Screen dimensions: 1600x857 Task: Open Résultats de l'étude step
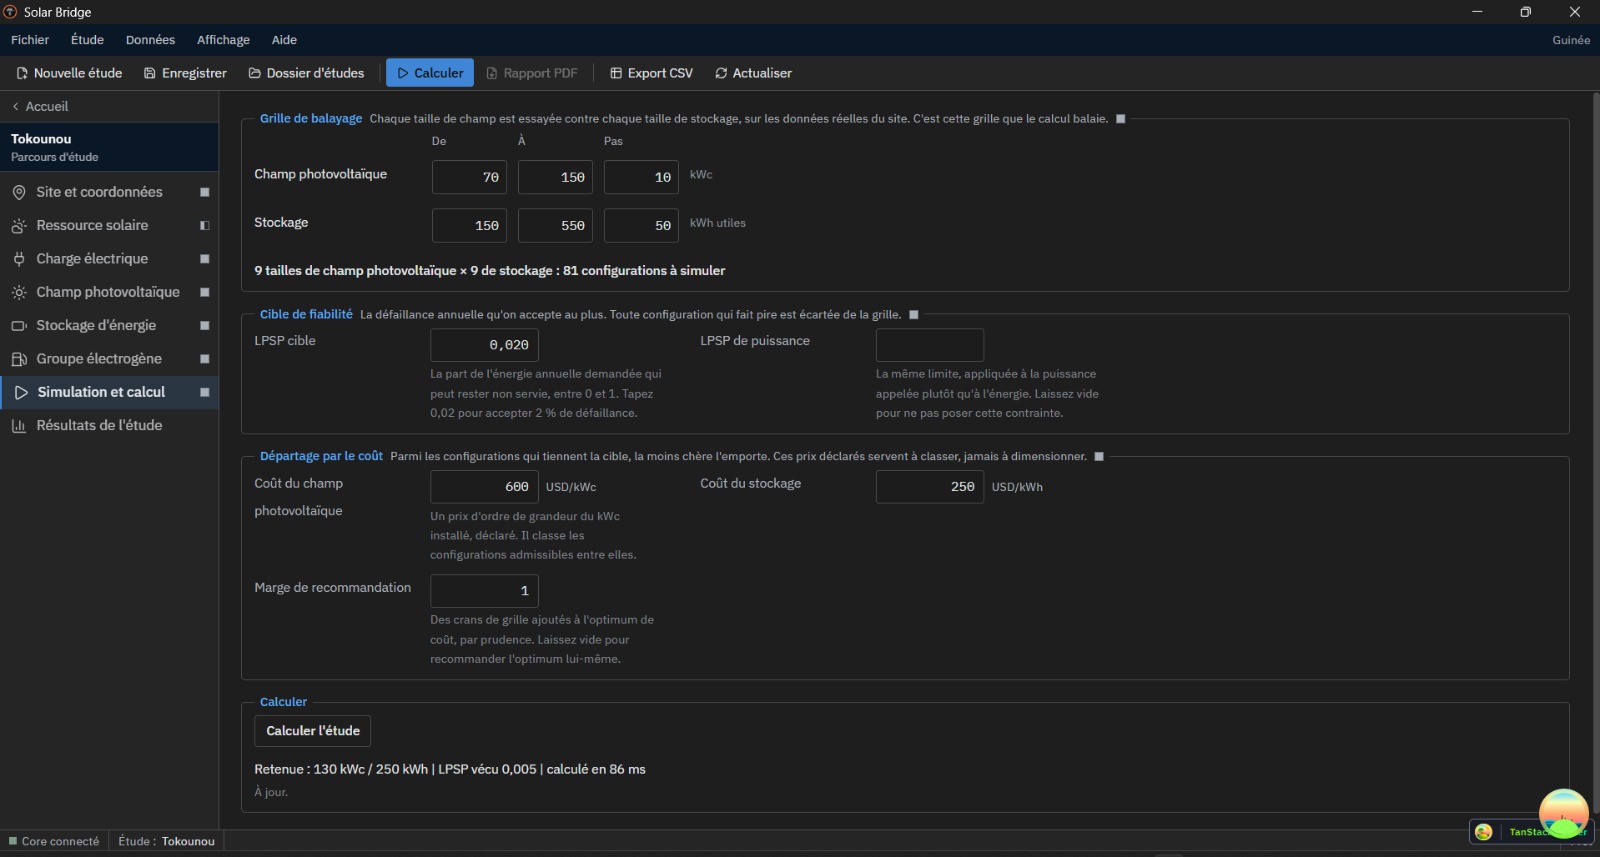(x=109, y=425)
